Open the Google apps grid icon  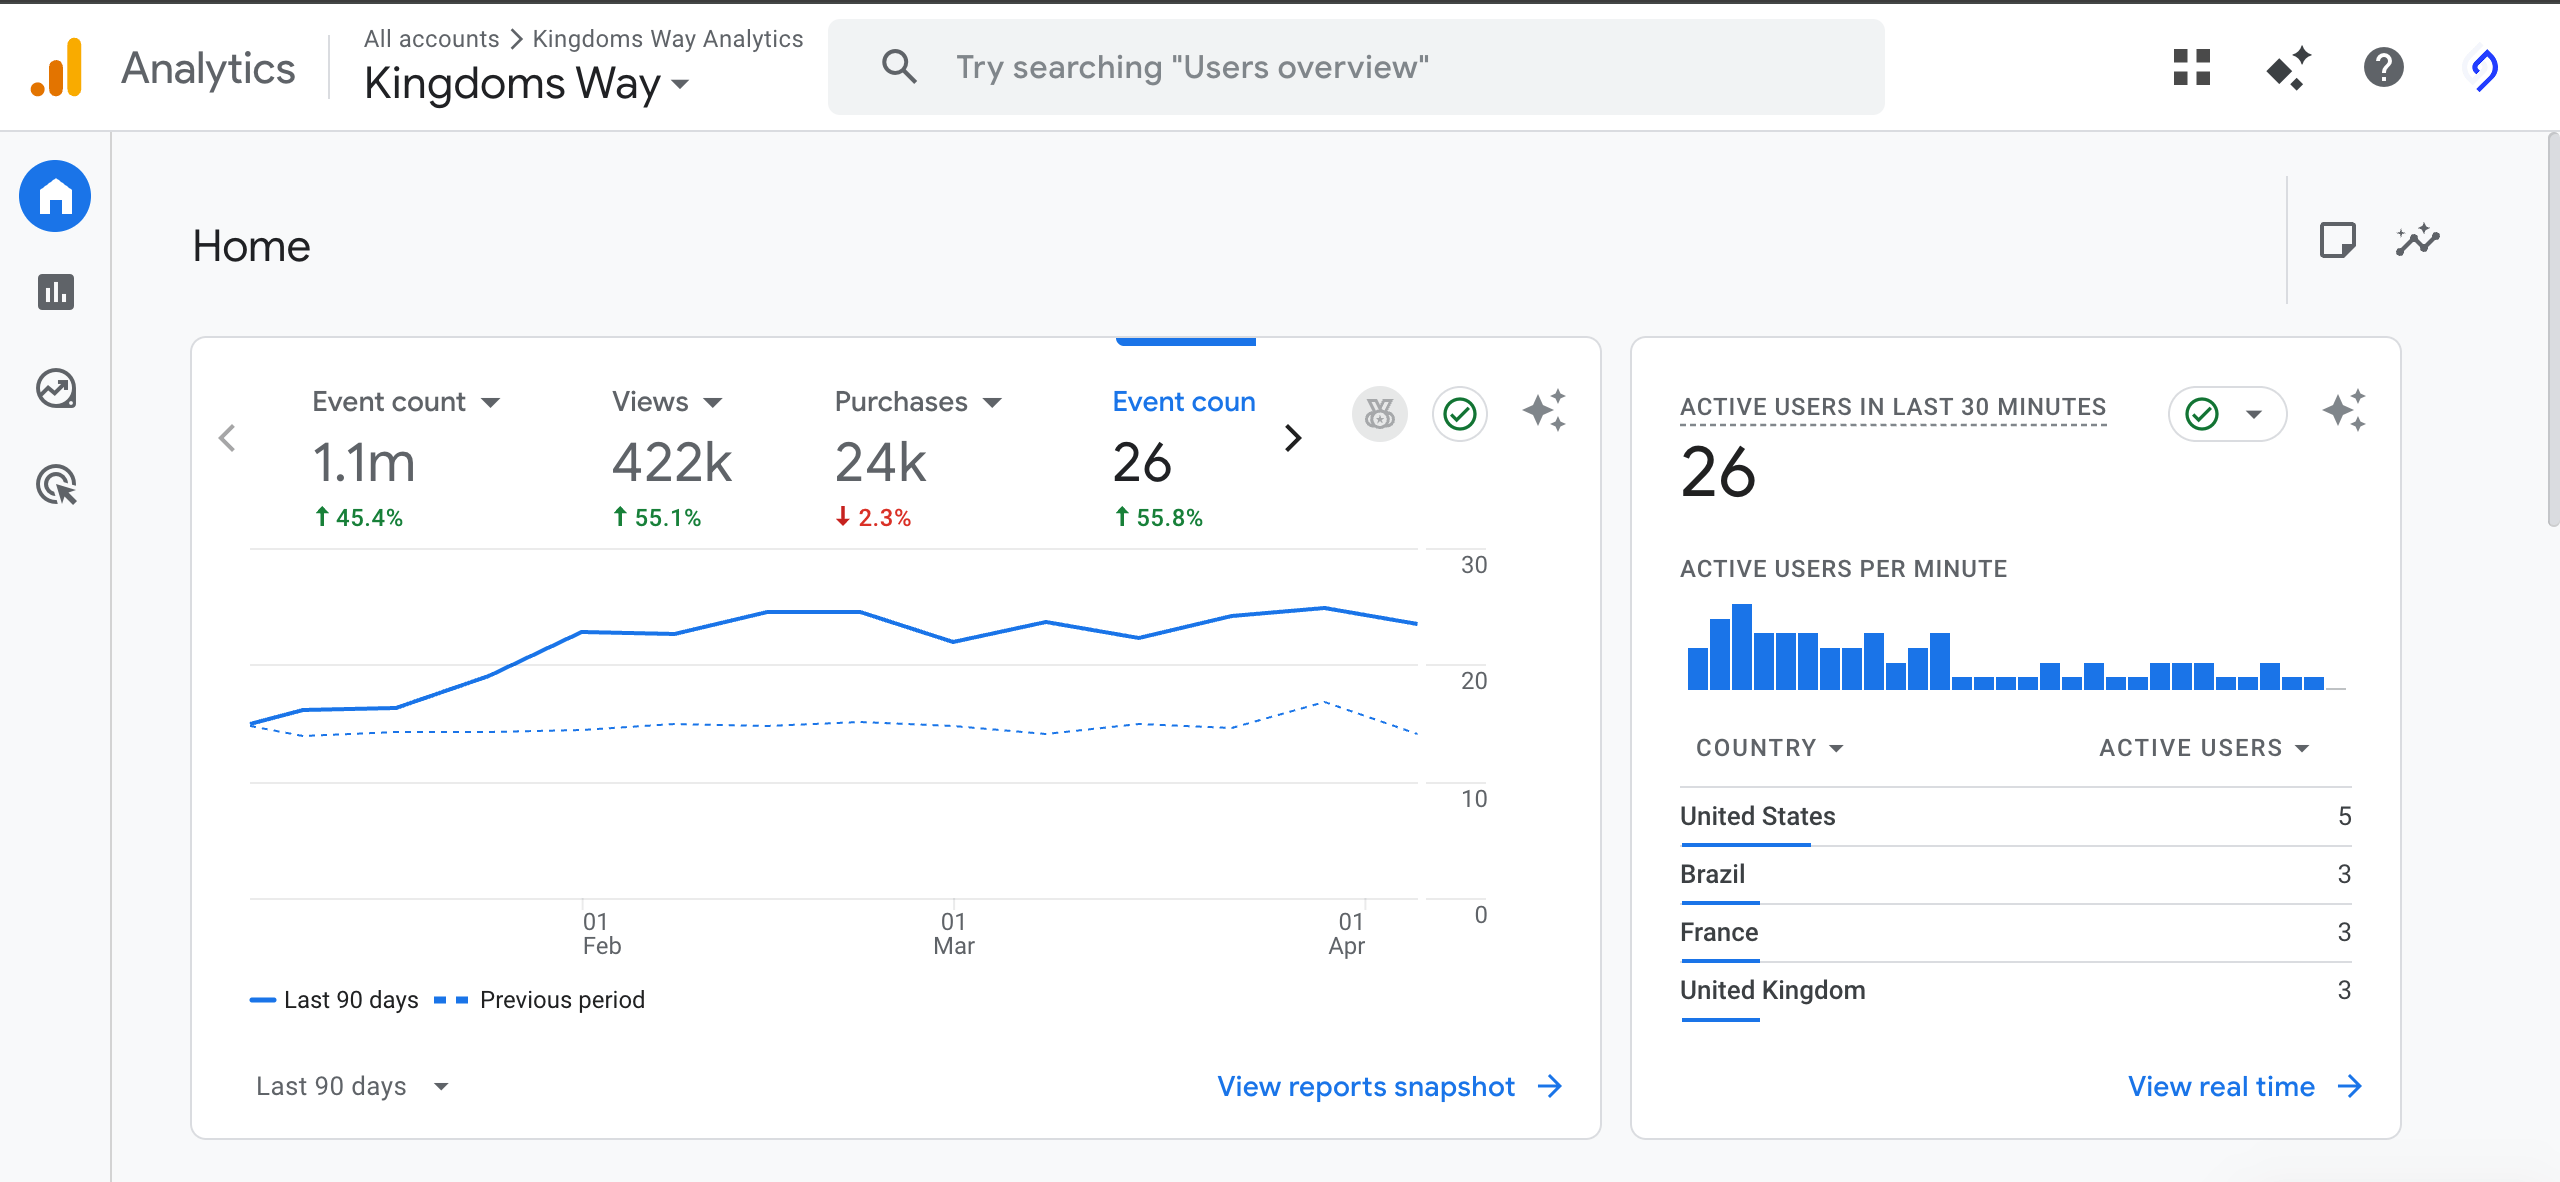[x=2192, y=68]
